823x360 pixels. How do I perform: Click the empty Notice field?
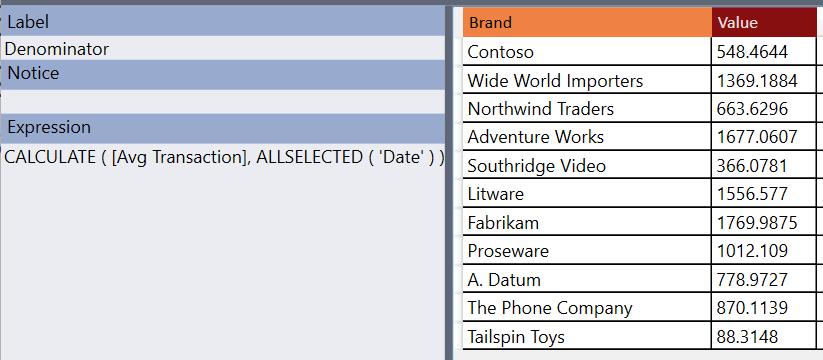(x=223, y=101)
